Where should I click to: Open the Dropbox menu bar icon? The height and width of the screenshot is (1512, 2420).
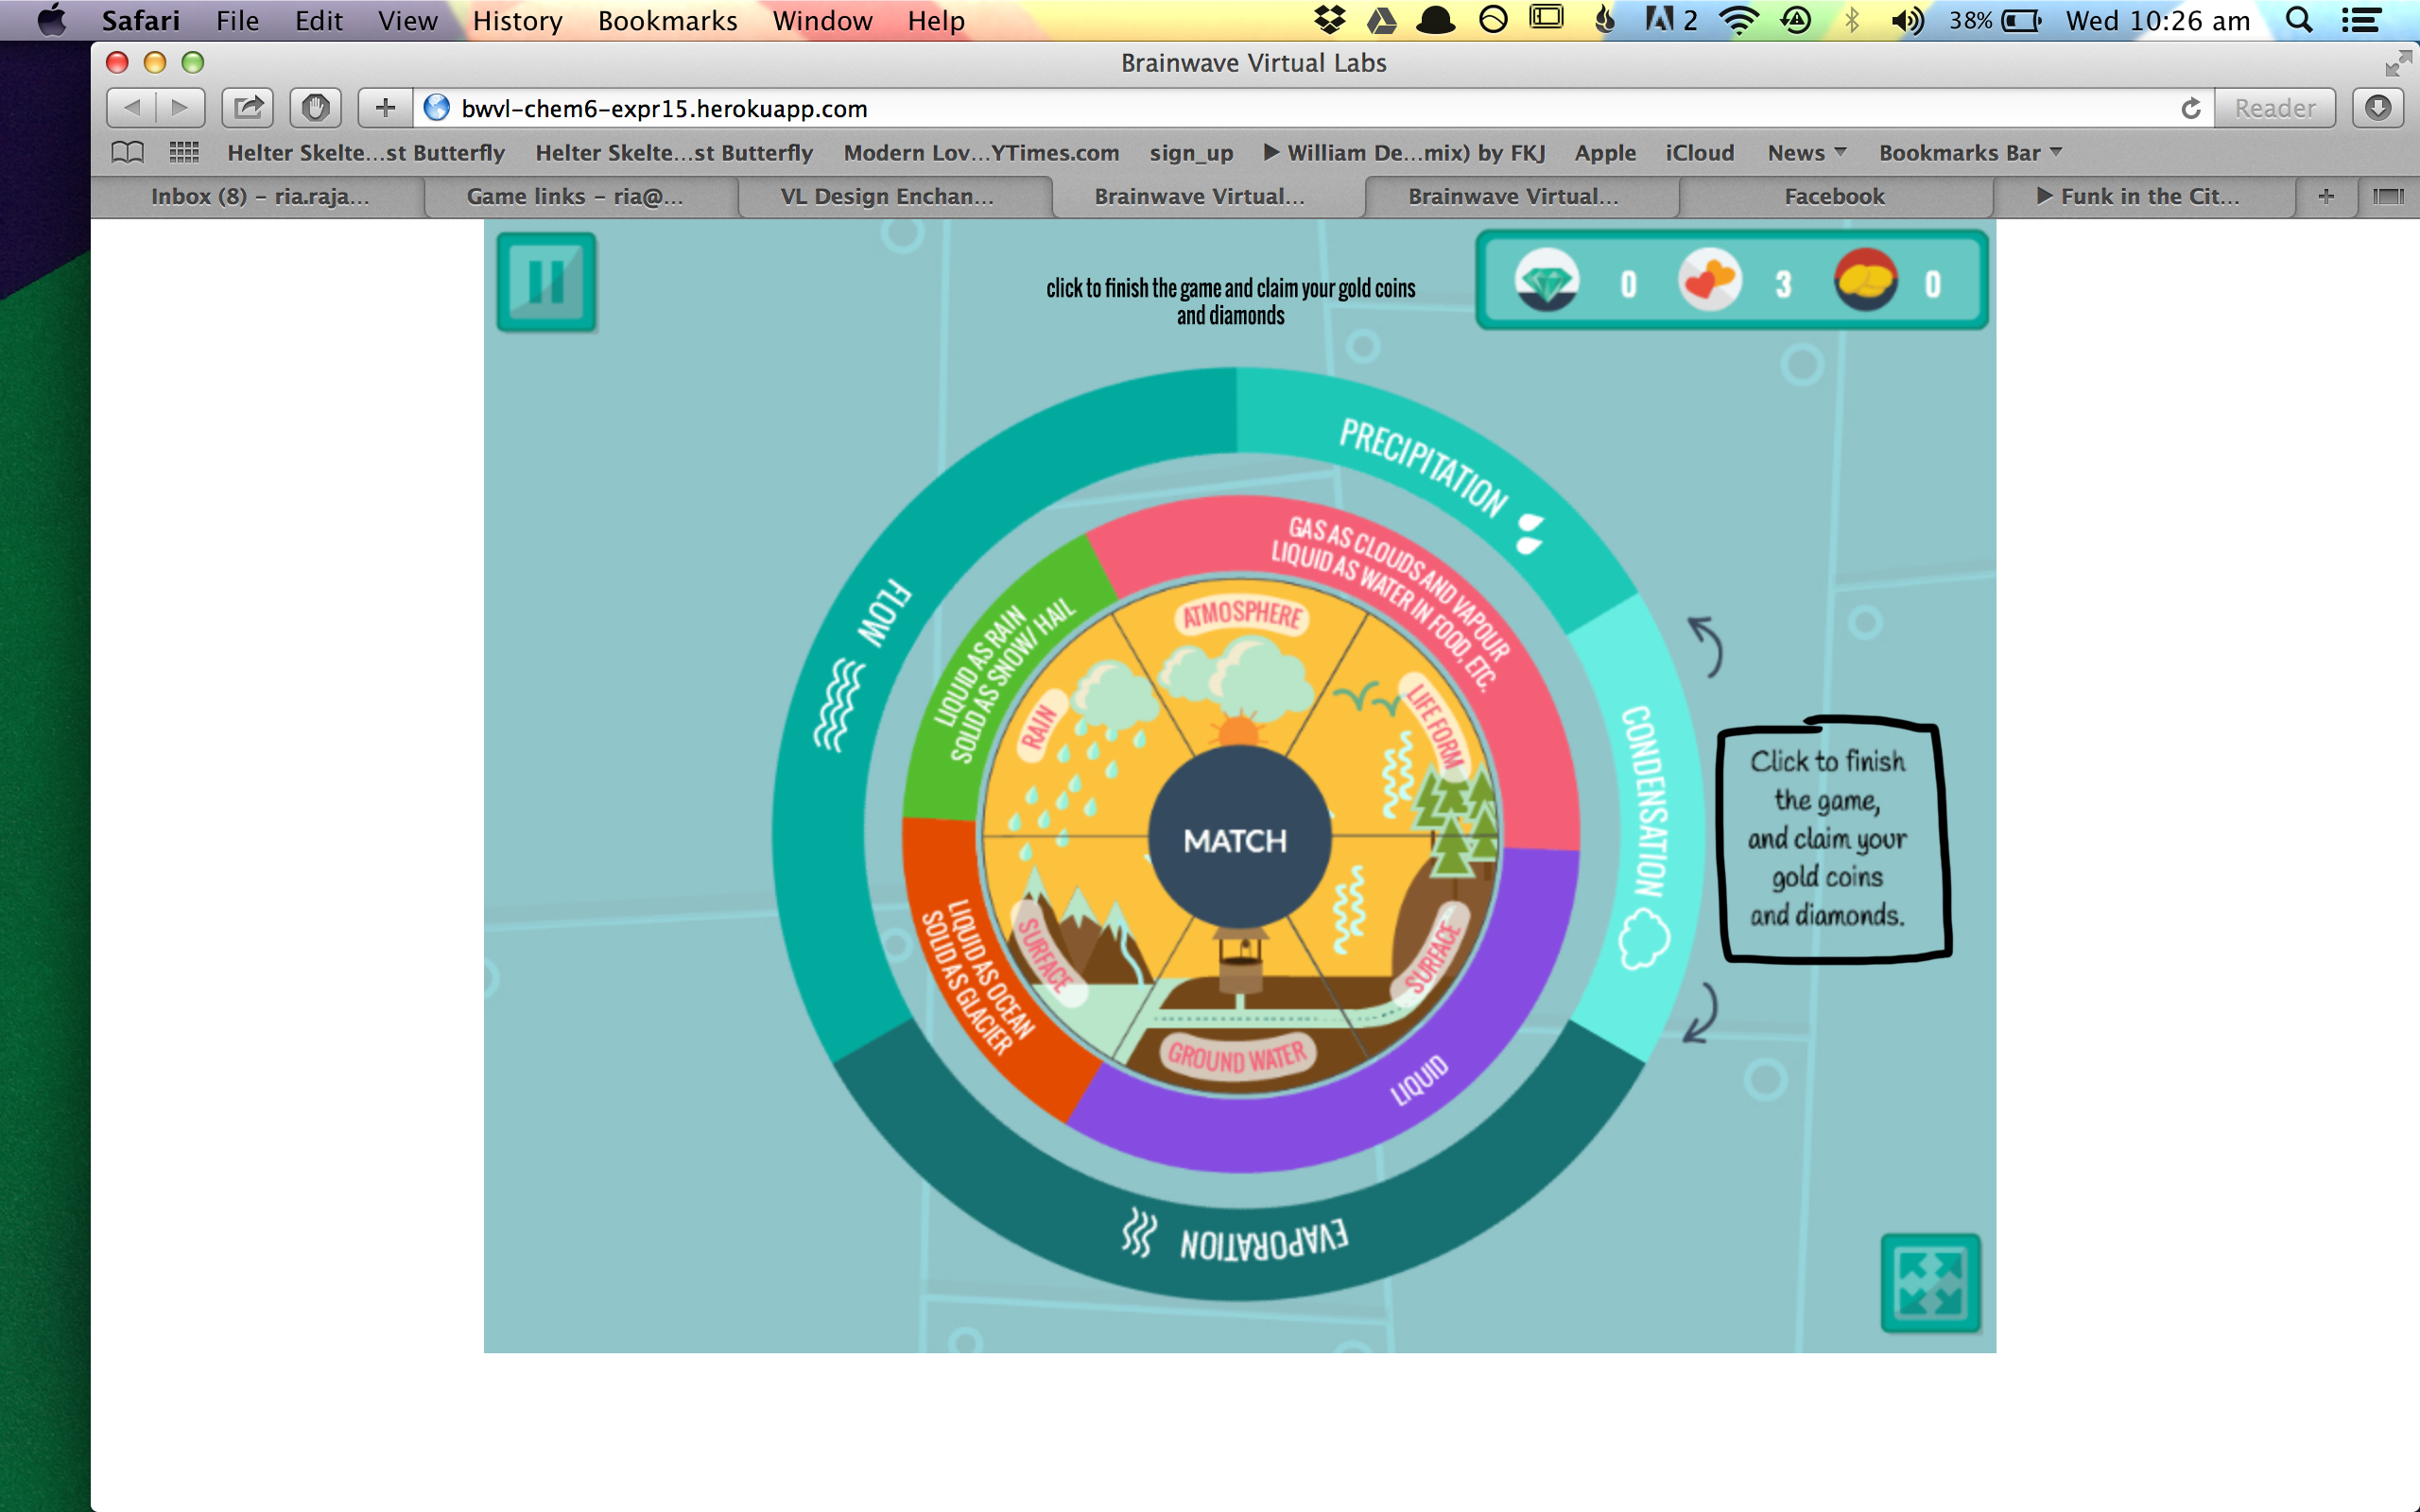coord(1329,20)
